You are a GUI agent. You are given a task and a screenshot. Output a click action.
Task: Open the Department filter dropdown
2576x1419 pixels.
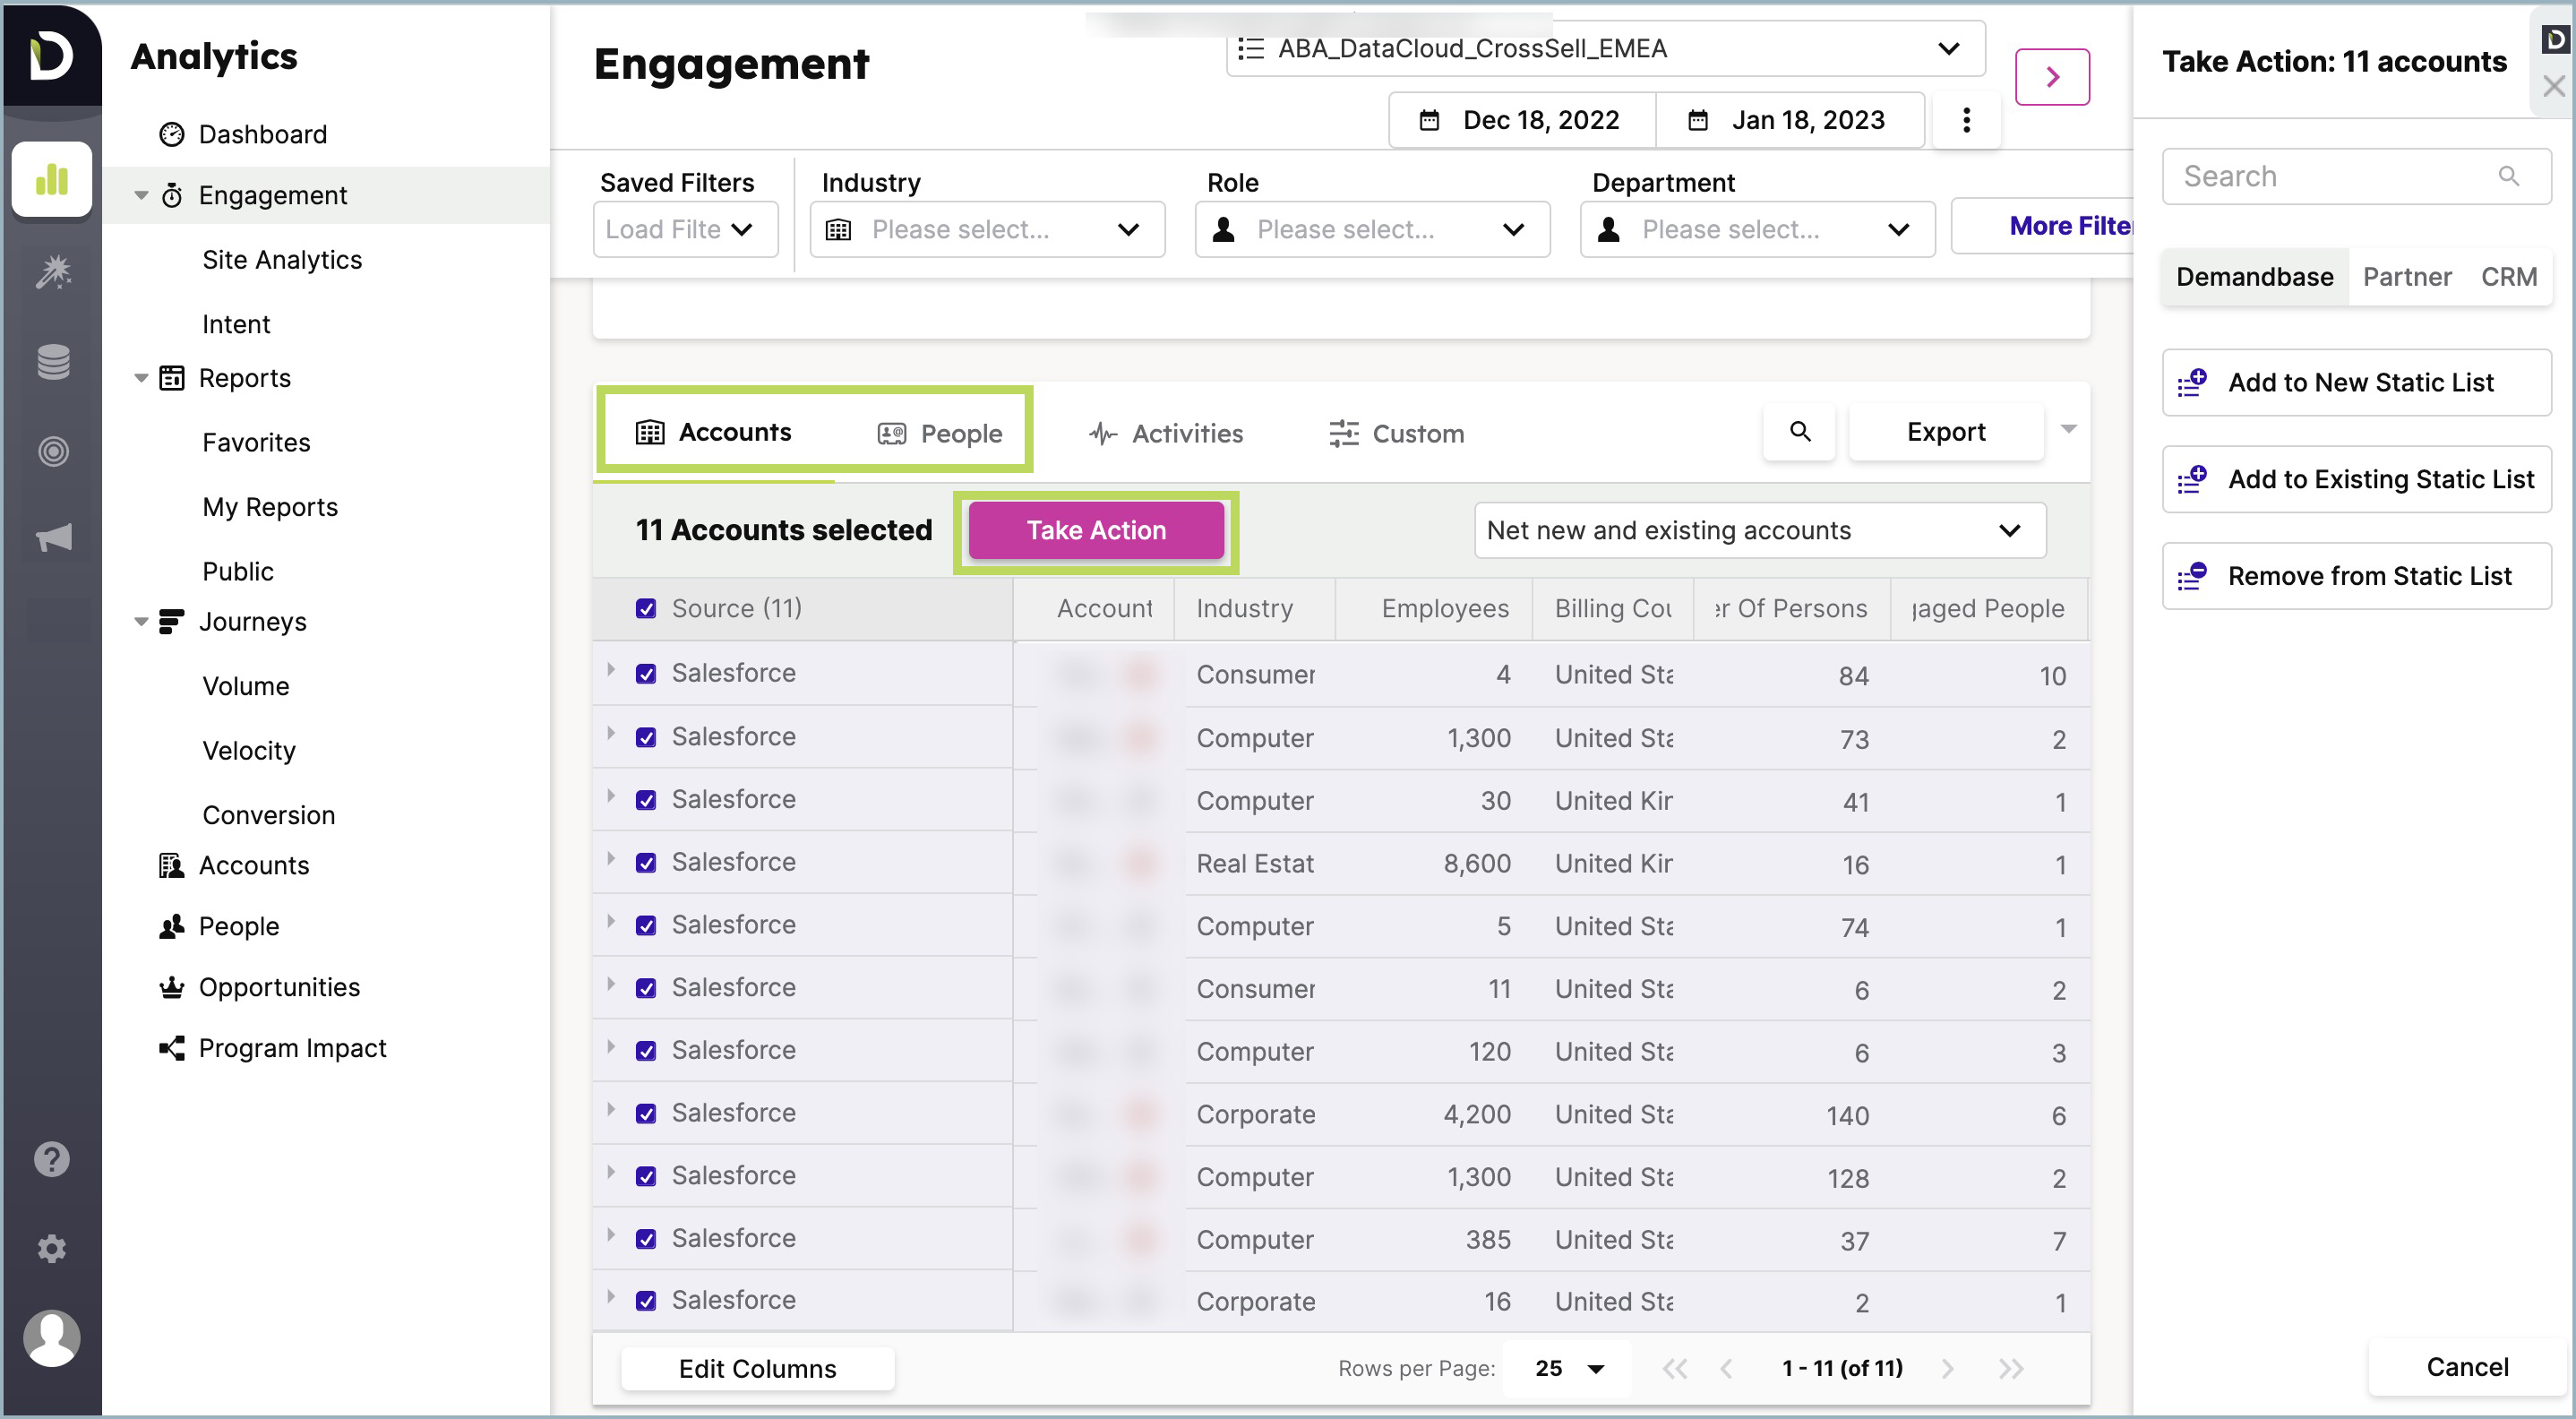click(x=1757, y=229)
